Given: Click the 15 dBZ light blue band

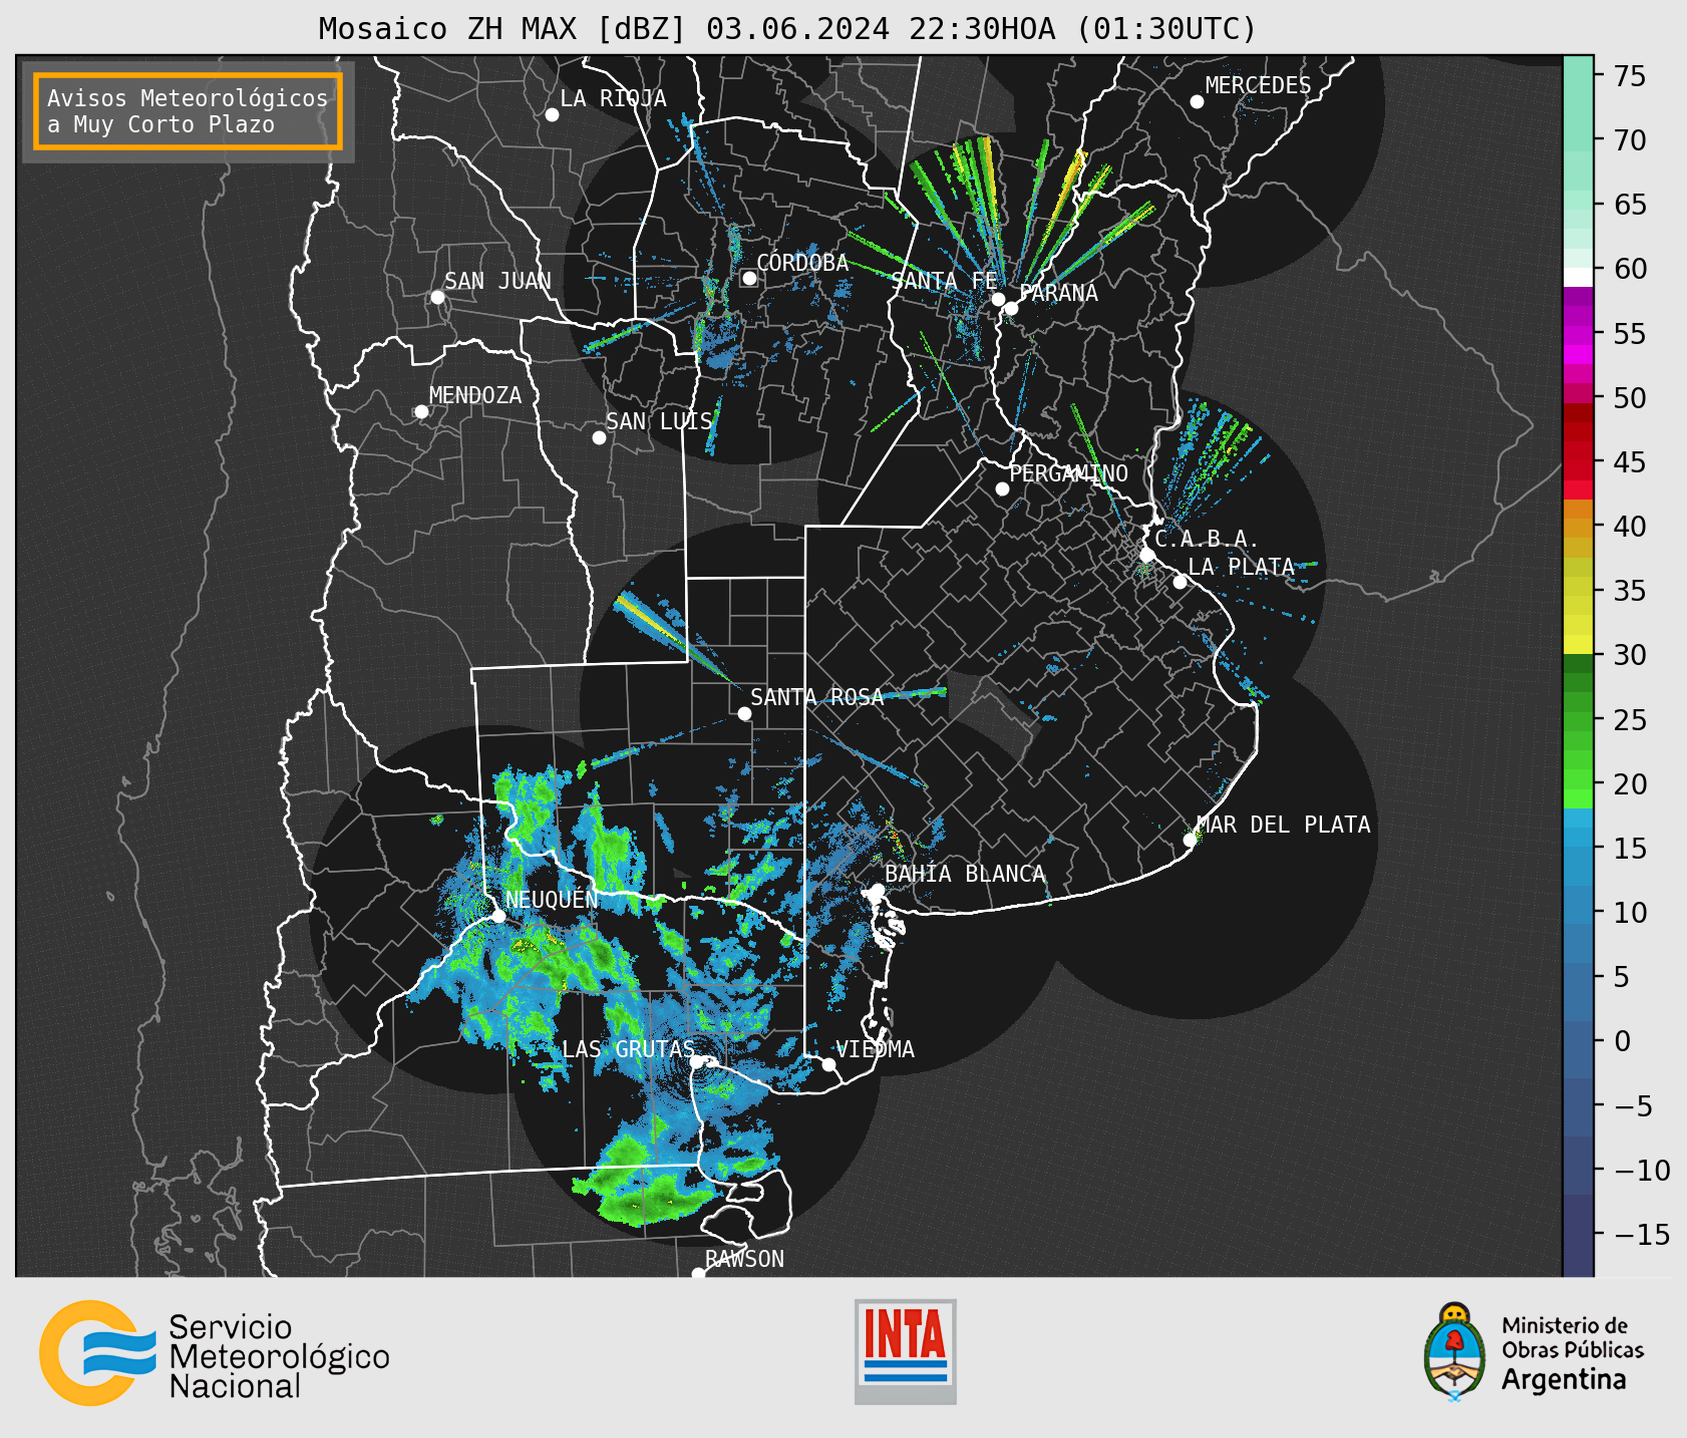Looking at the screenshot, I should click(x=1578, y=848).
